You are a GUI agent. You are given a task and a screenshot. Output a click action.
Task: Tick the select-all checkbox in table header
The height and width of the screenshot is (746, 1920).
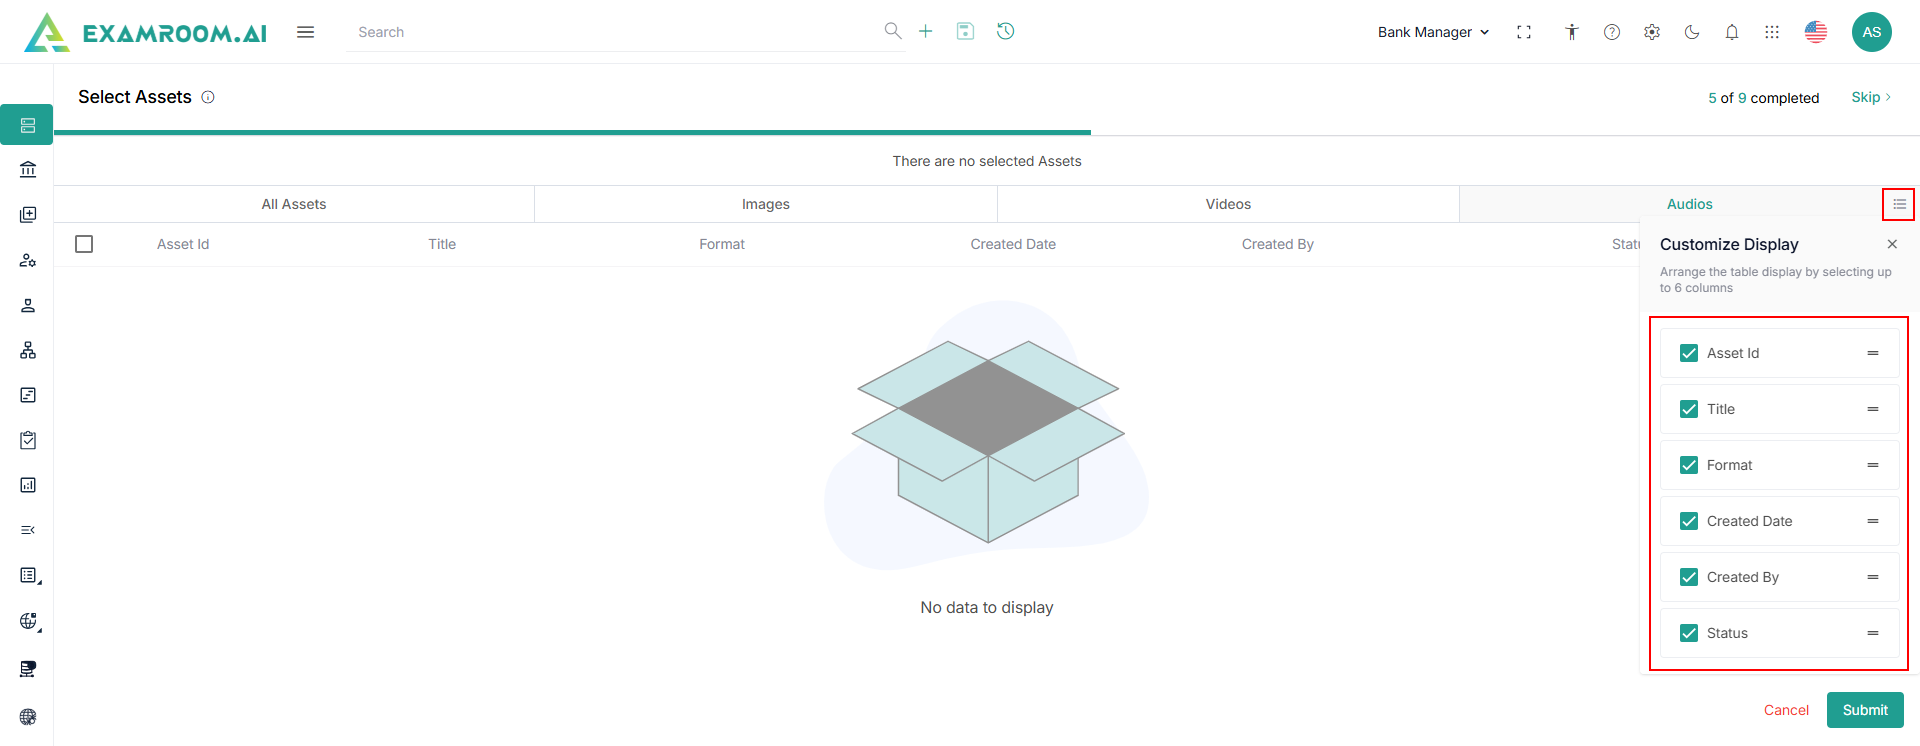(84, 244)
